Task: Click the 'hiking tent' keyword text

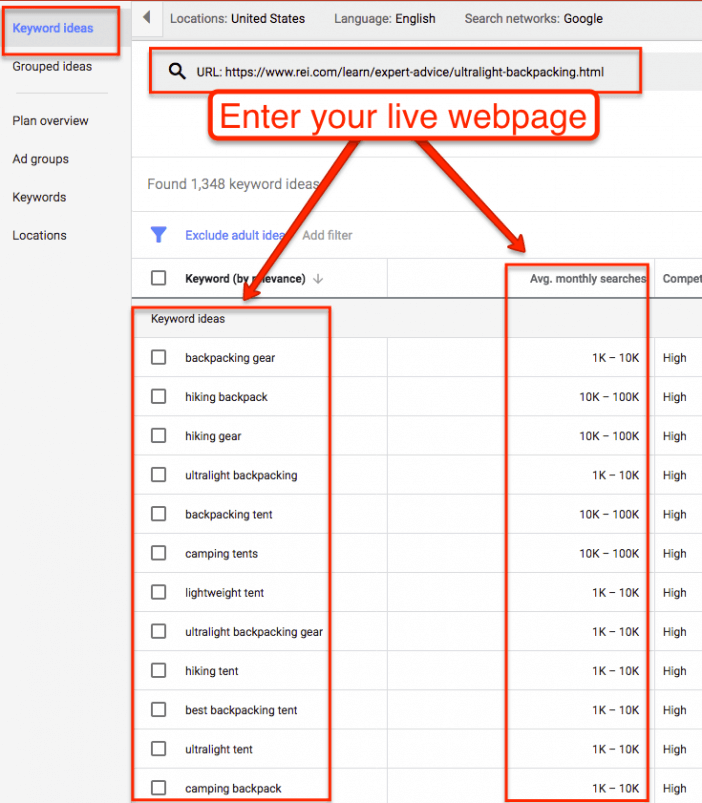Action: pos(211,671)
